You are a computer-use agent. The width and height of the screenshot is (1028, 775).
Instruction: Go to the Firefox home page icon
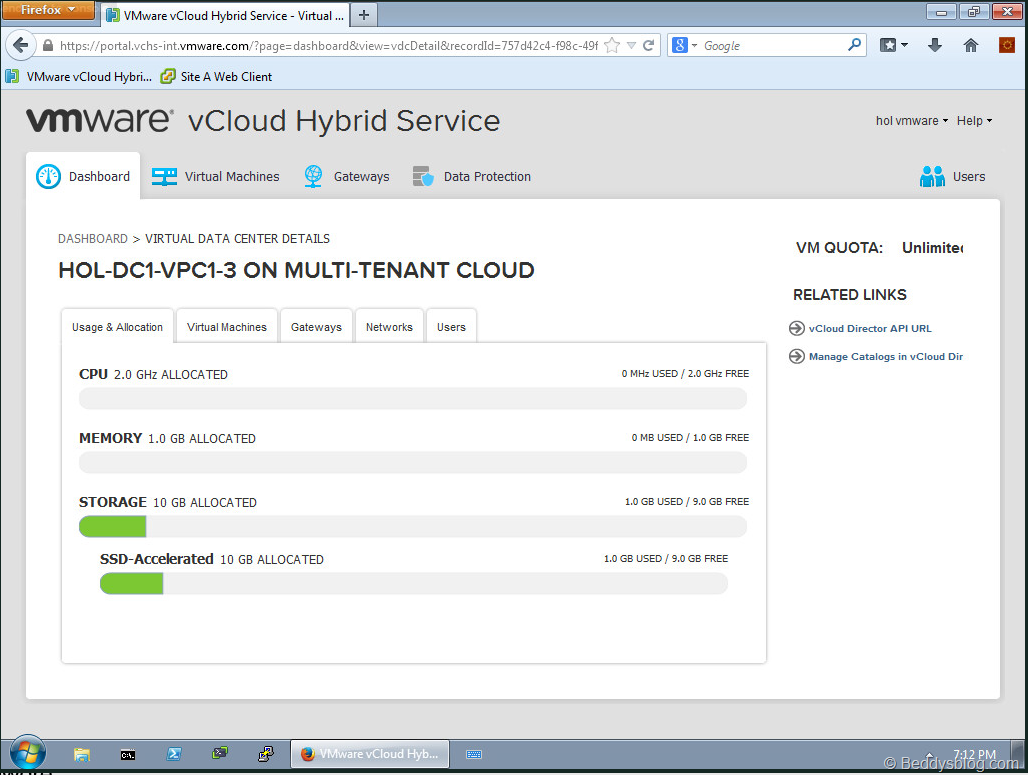coord(971,45)
